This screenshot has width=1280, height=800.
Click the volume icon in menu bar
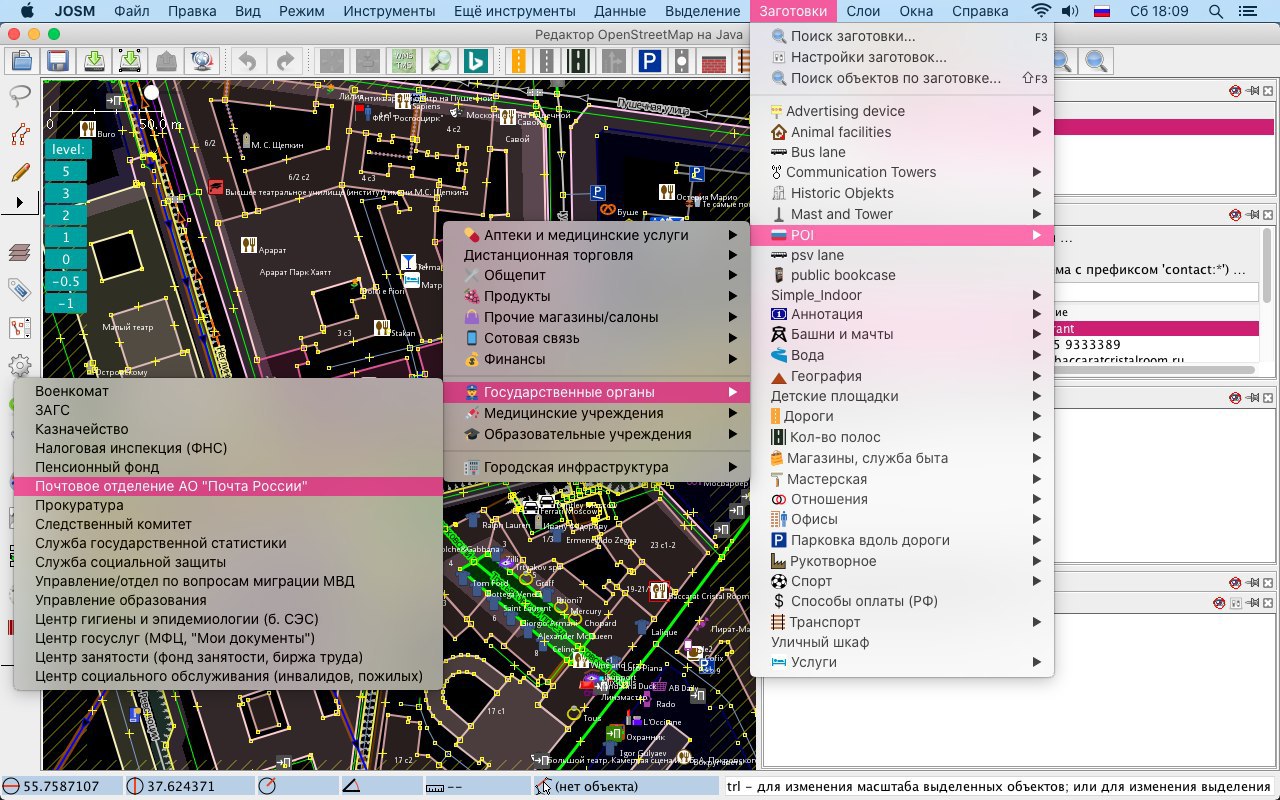coord(1070,12)
